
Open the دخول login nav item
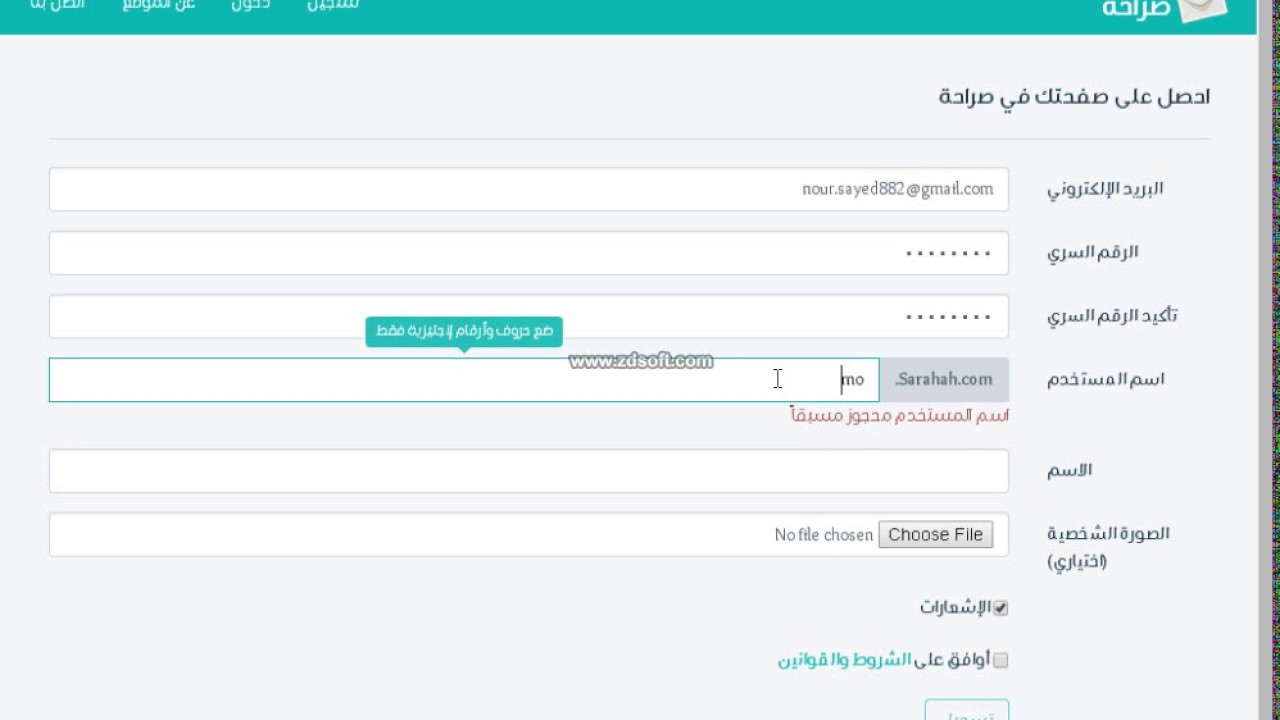251,5
